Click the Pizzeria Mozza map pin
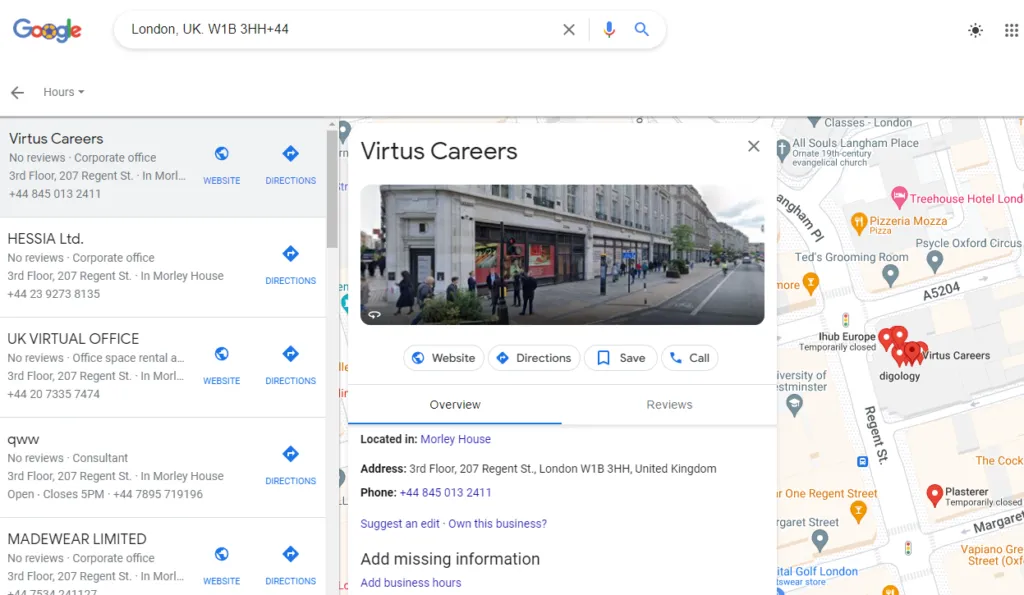 click(x=859, y=223)
